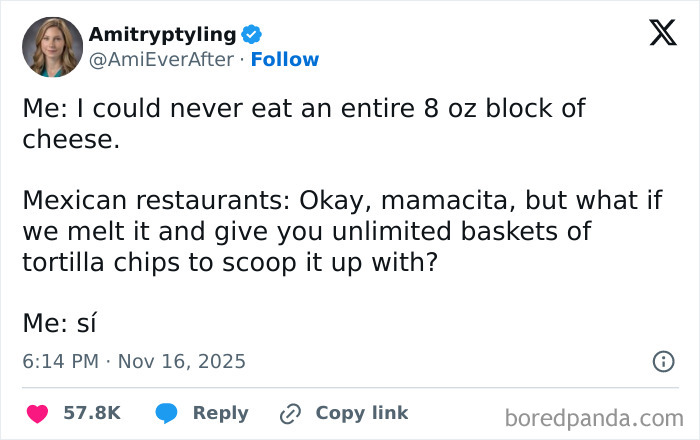700x440 pixels.
Task: Click the X logo in the corner
Action: click(656, 36)
